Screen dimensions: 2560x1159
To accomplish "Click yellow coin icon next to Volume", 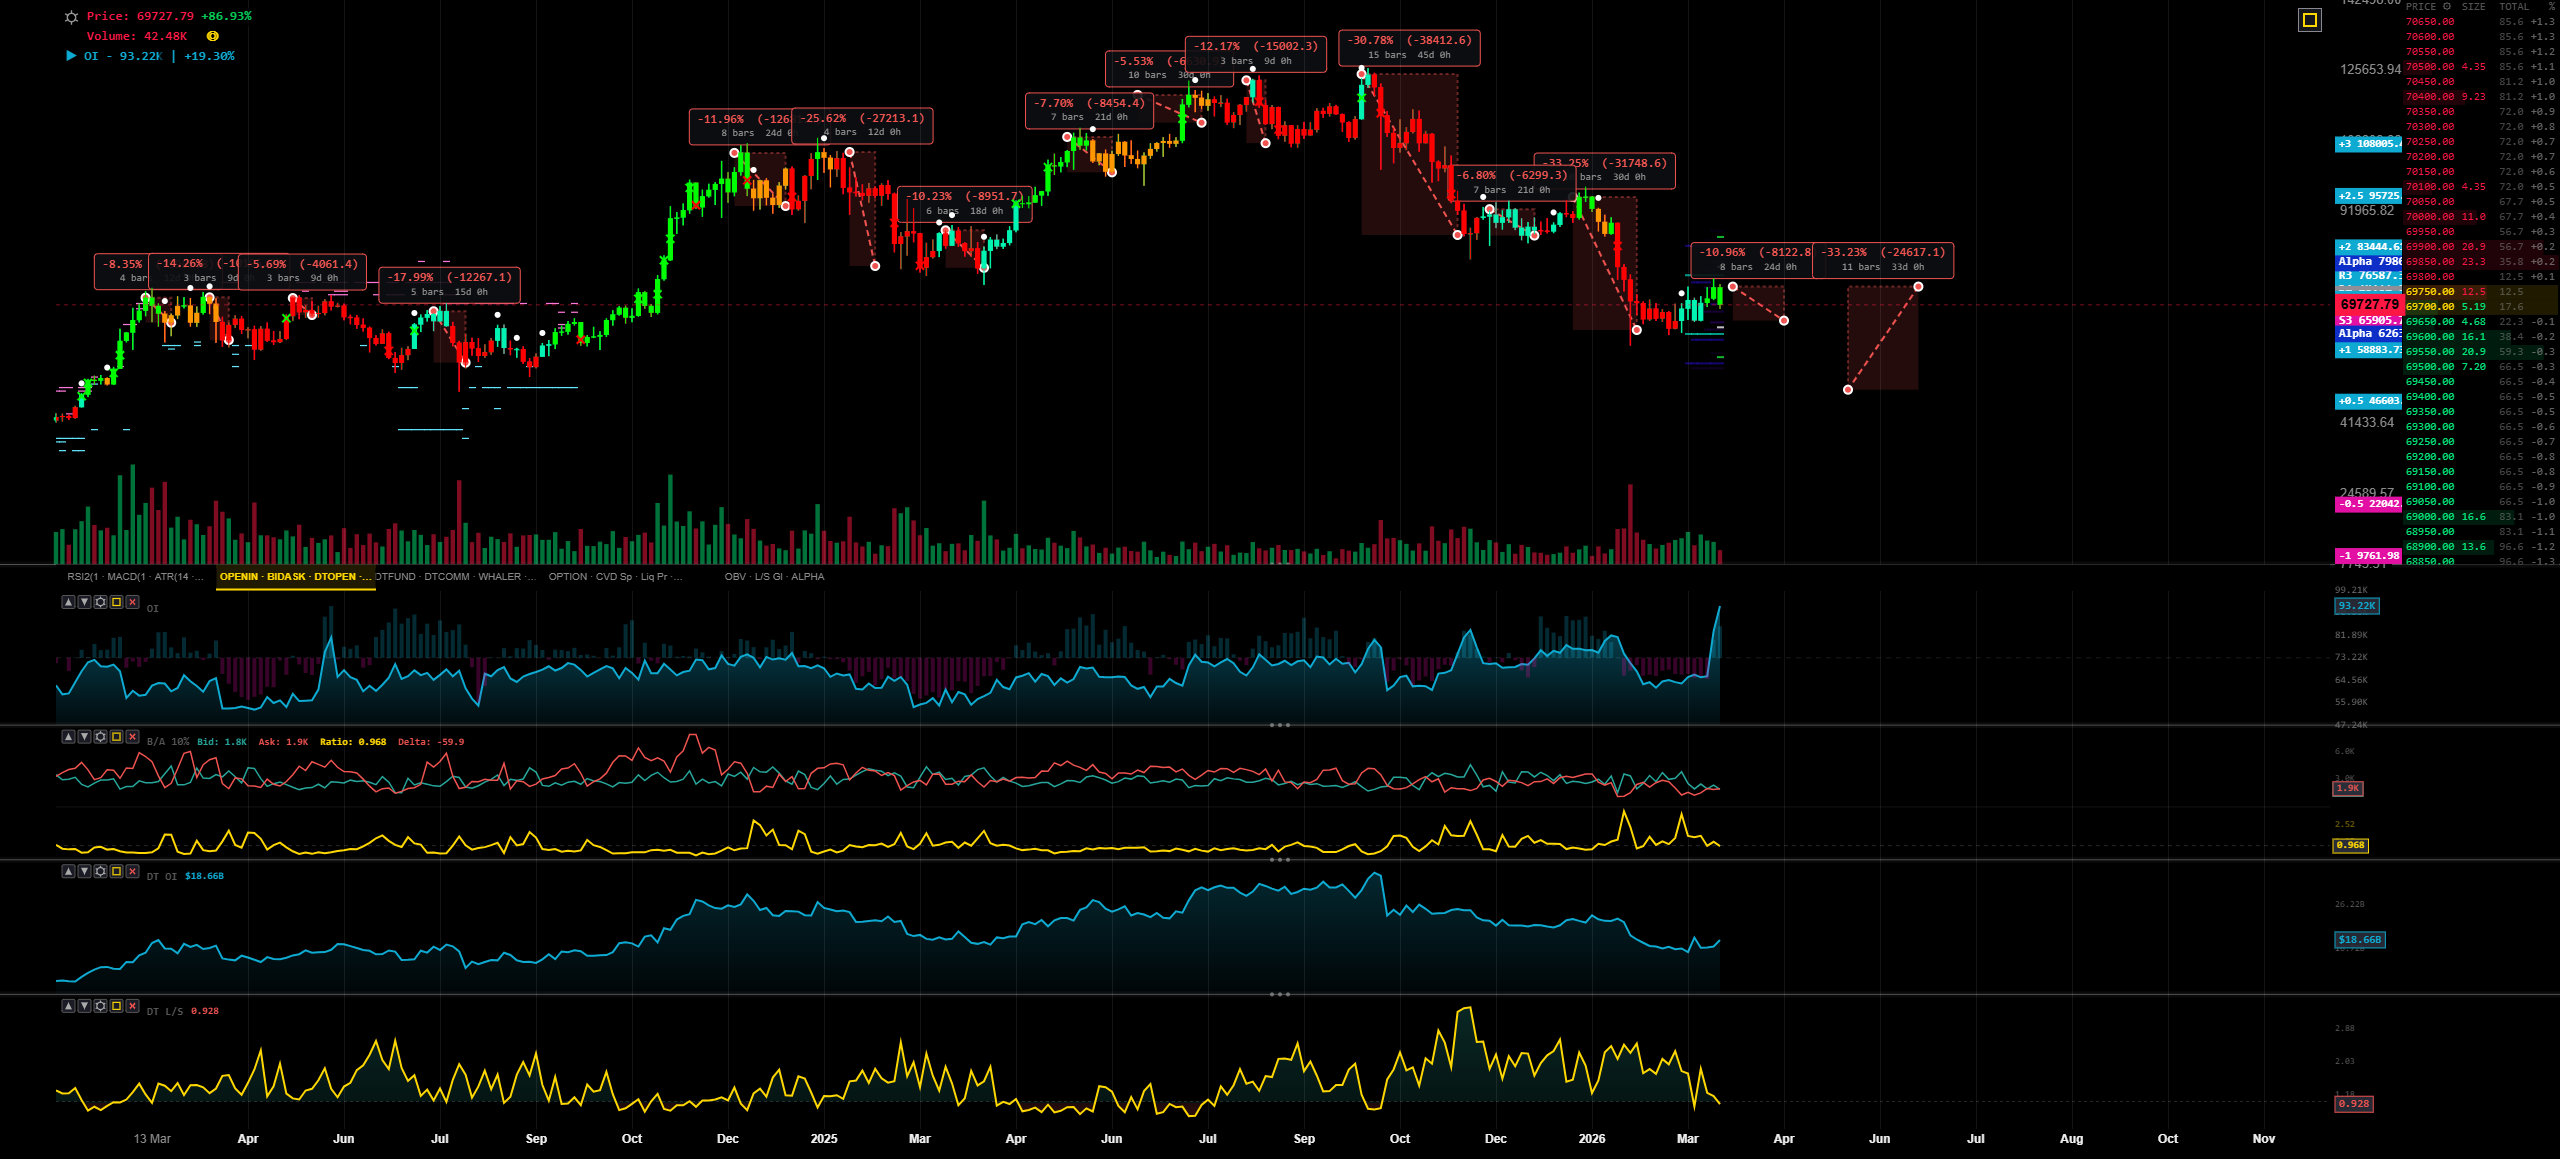I will click(x=212, y=36).
